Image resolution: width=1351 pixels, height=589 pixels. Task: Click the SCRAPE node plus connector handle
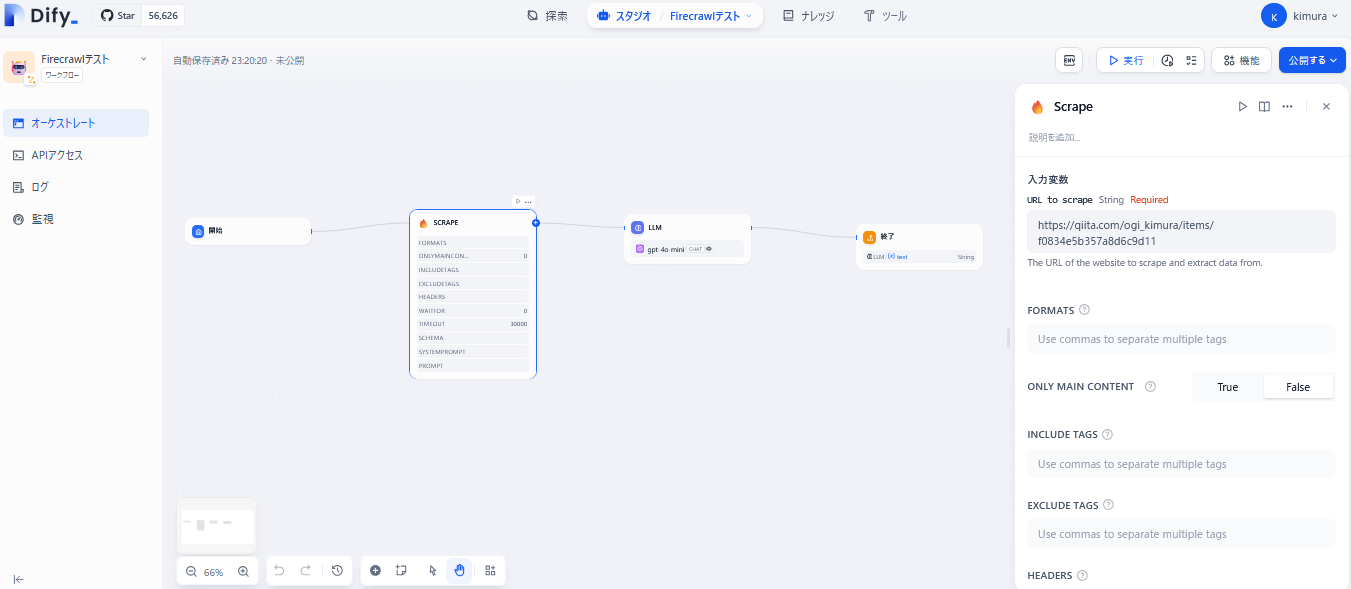tap(536, 223)
